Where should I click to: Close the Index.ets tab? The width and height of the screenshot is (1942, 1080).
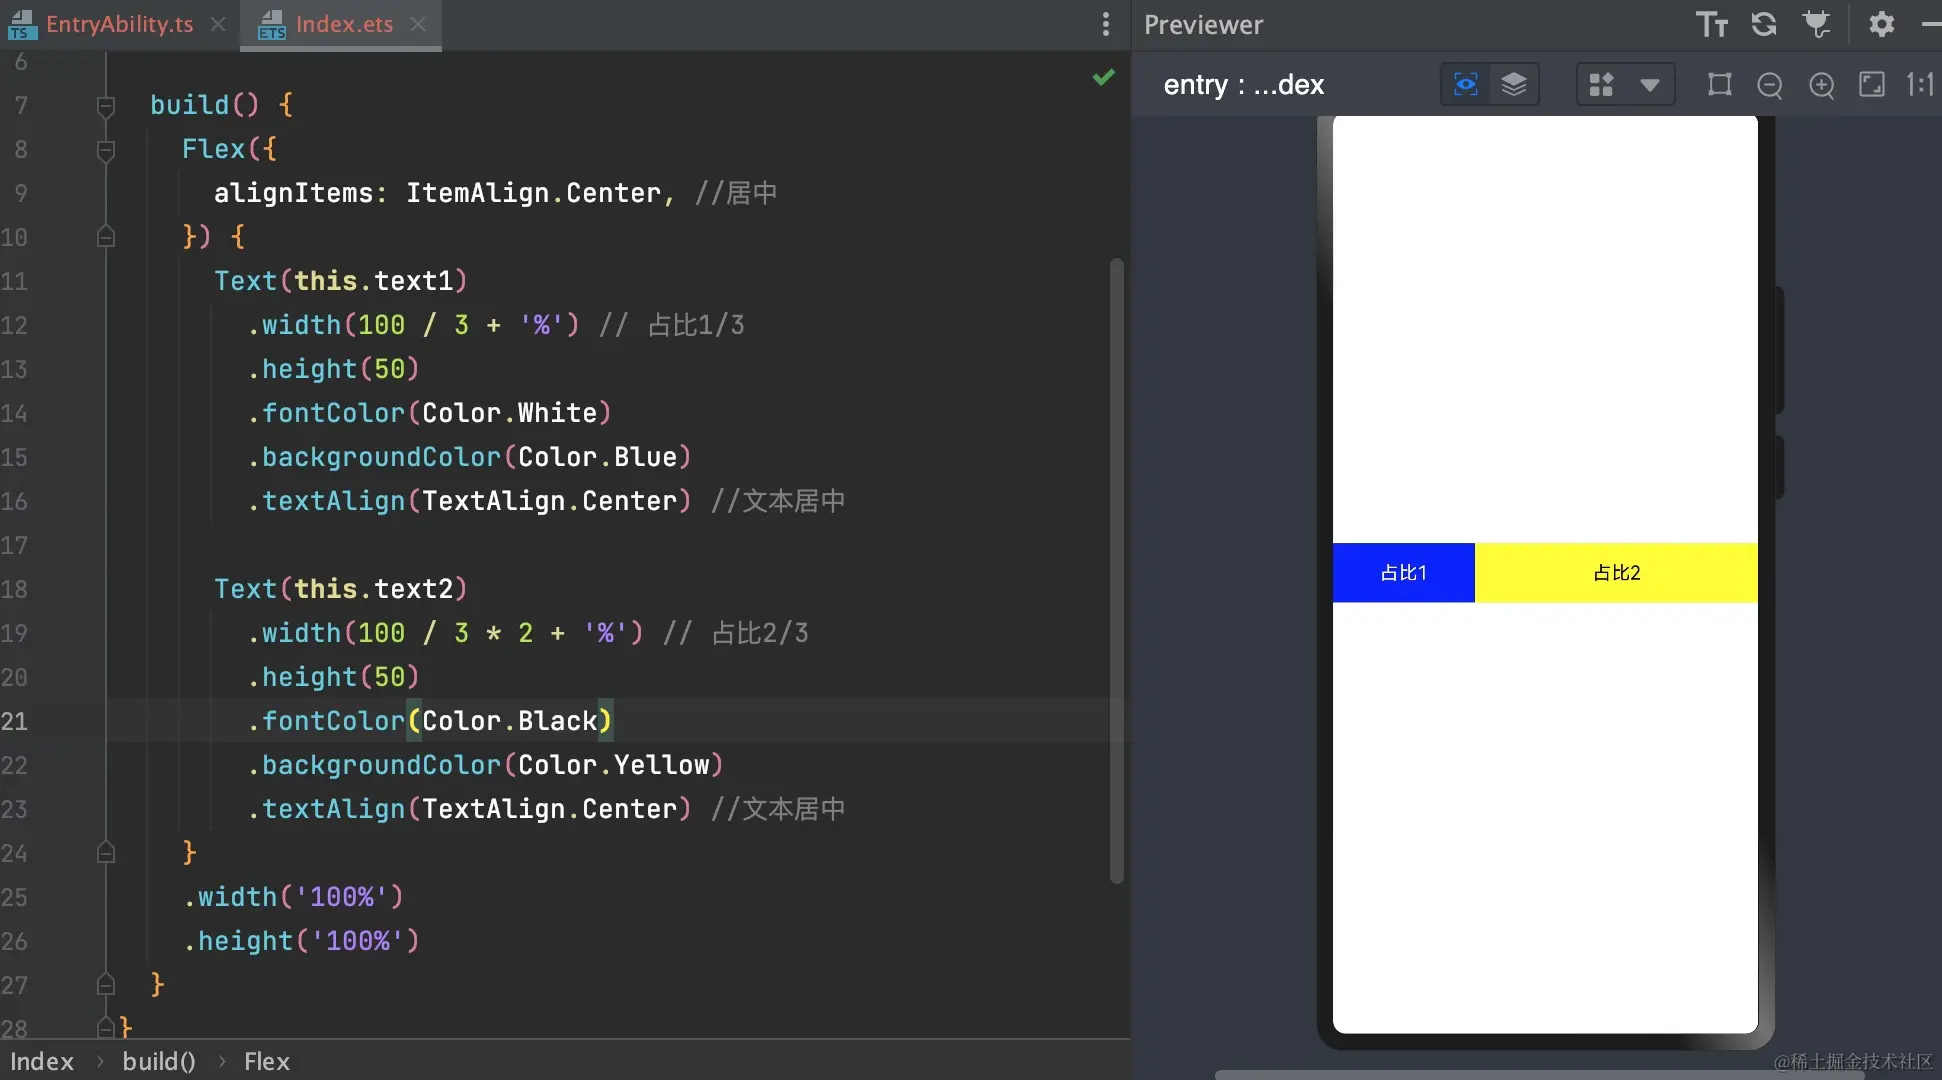point(418,24)
